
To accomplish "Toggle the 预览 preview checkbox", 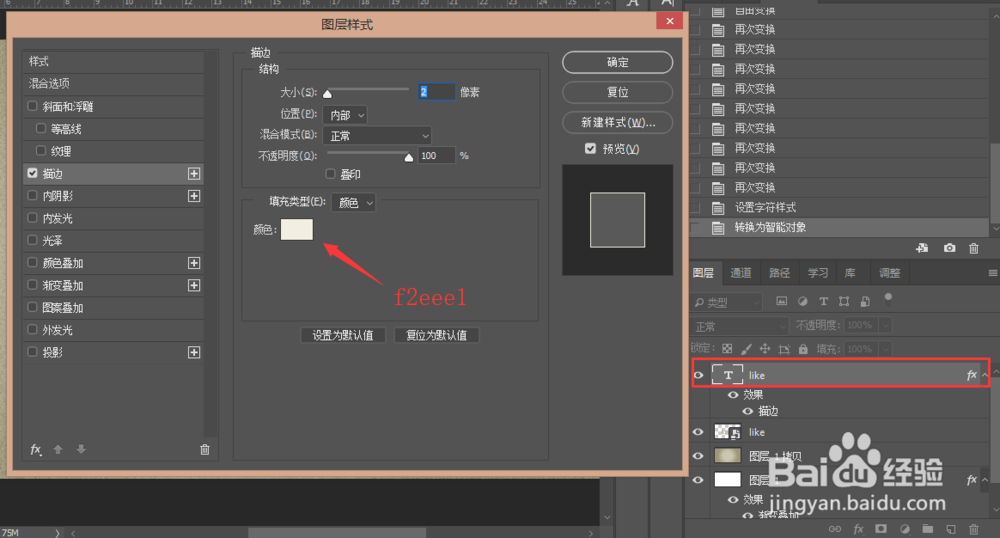I will click(x=591, y=149).
